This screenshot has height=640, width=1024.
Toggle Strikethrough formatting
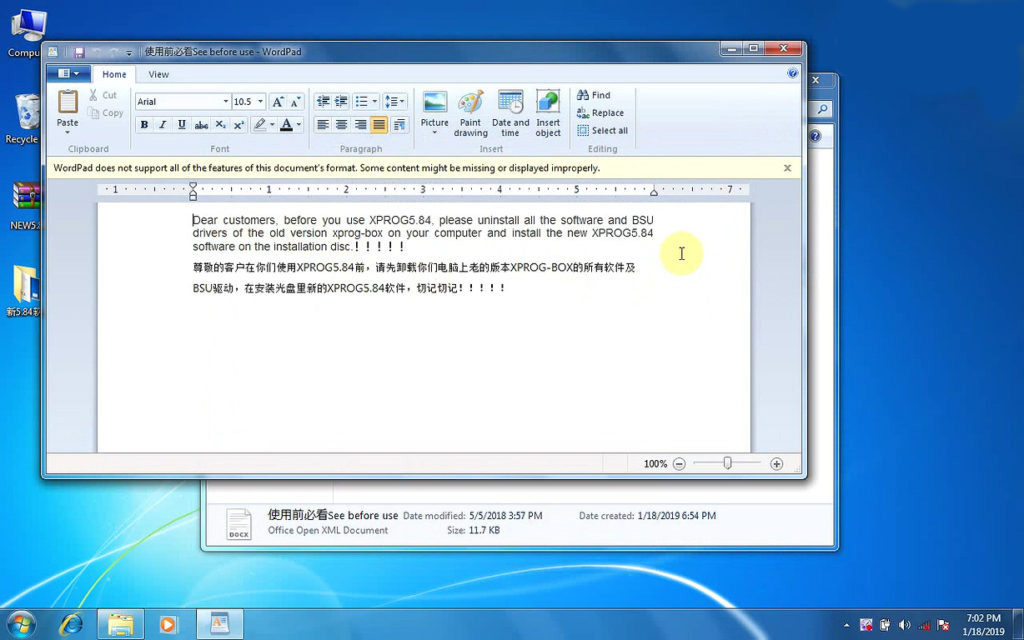click(201, 125)
